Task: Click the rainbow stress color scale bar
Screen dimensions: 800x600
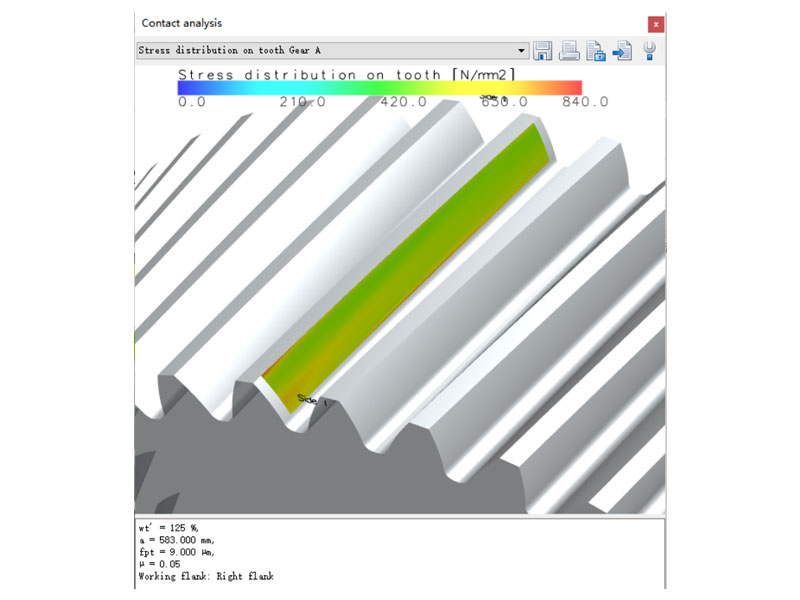Action: tap(380, 88)
